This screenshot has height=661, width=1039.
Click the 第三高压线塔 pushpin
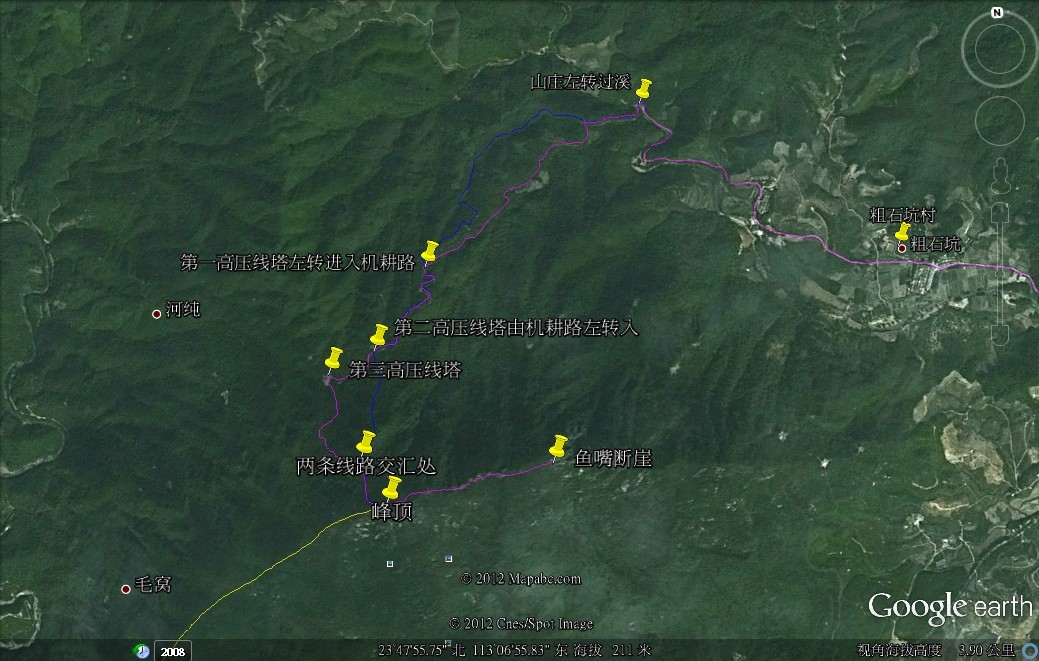point(334,358)
